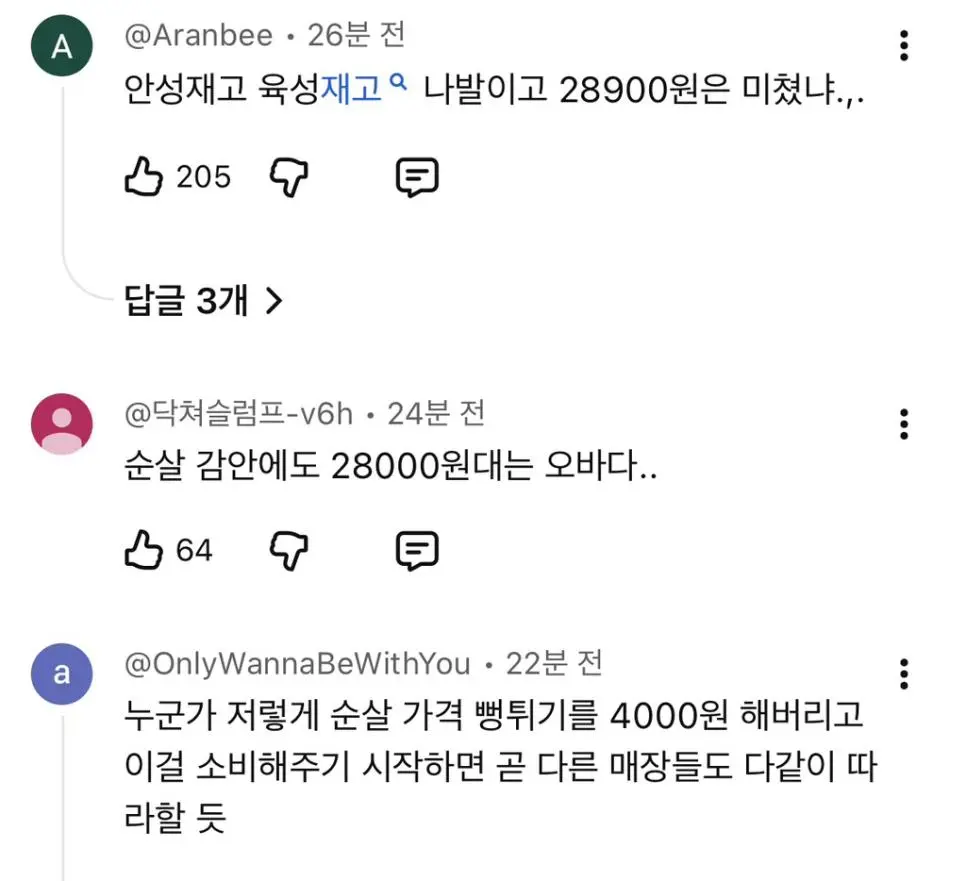Click the purple a avatar
966x881 pixels.
click(x=62, y=674)
